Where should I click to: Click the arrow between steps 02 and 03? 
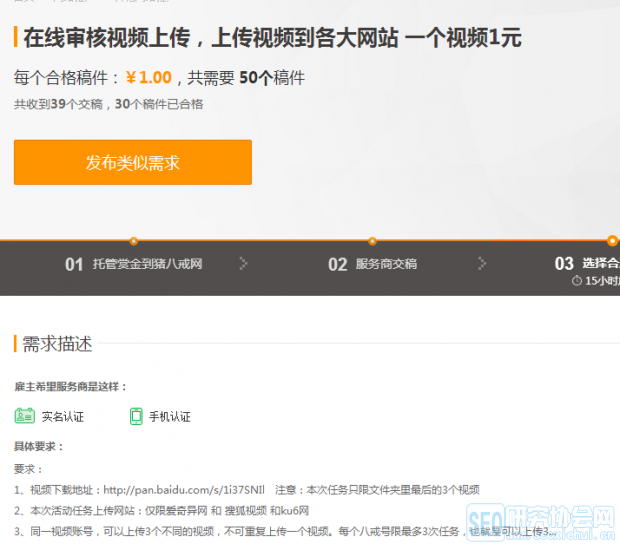pyautogui.click(x=482, y=264)
